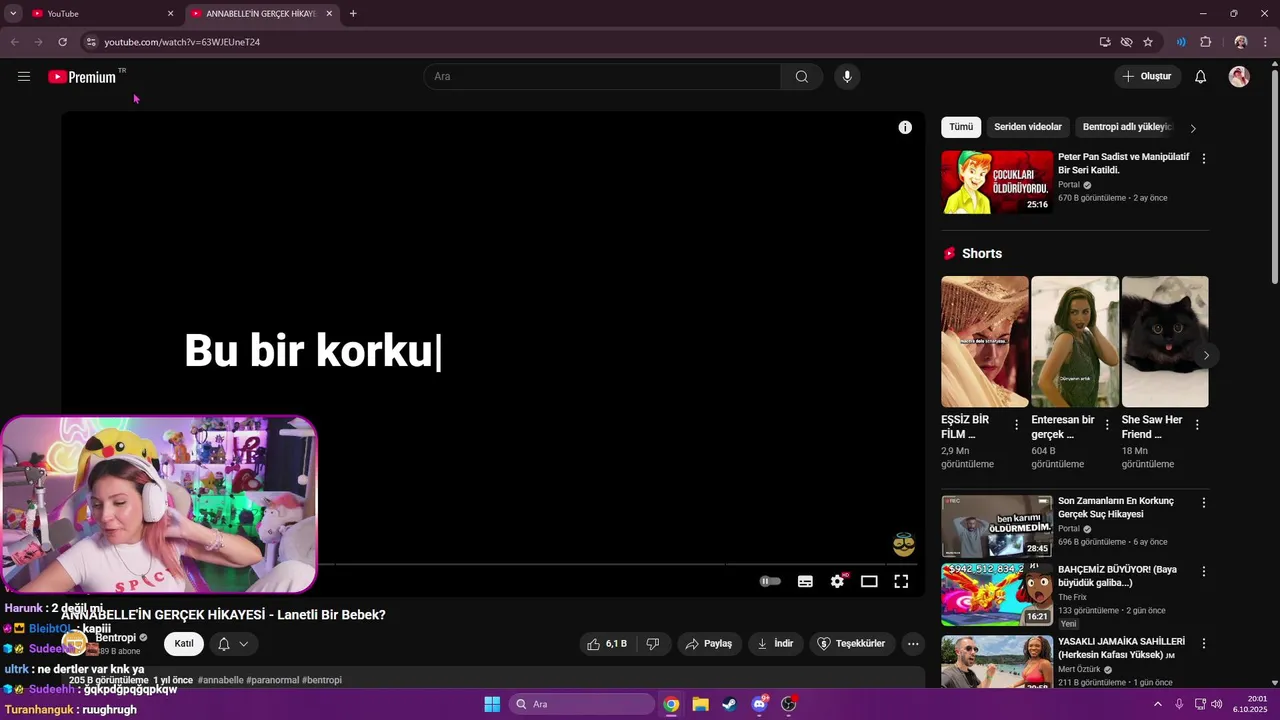1280x720 pixels.
Task: Bookmark this page with star icon
Action: (1148, 42)
